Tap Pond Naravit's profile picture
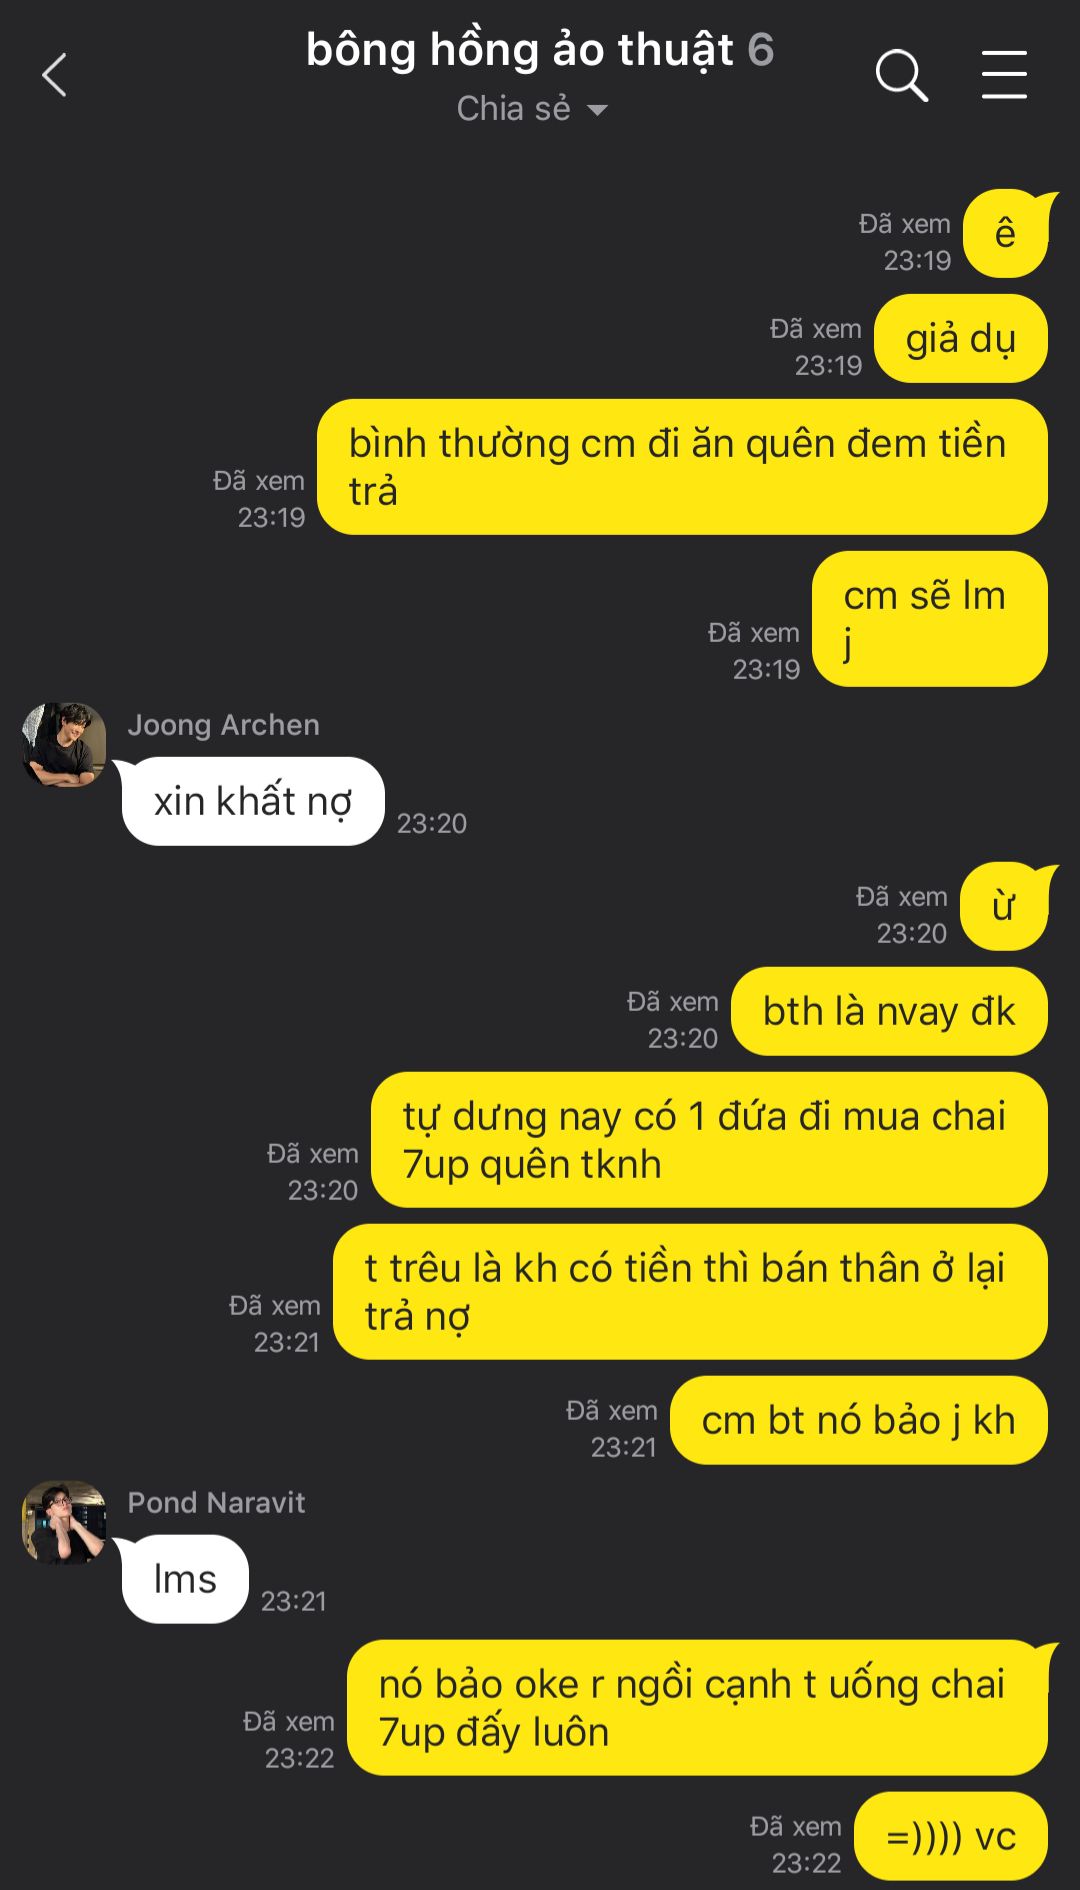 pos(64,1522)
